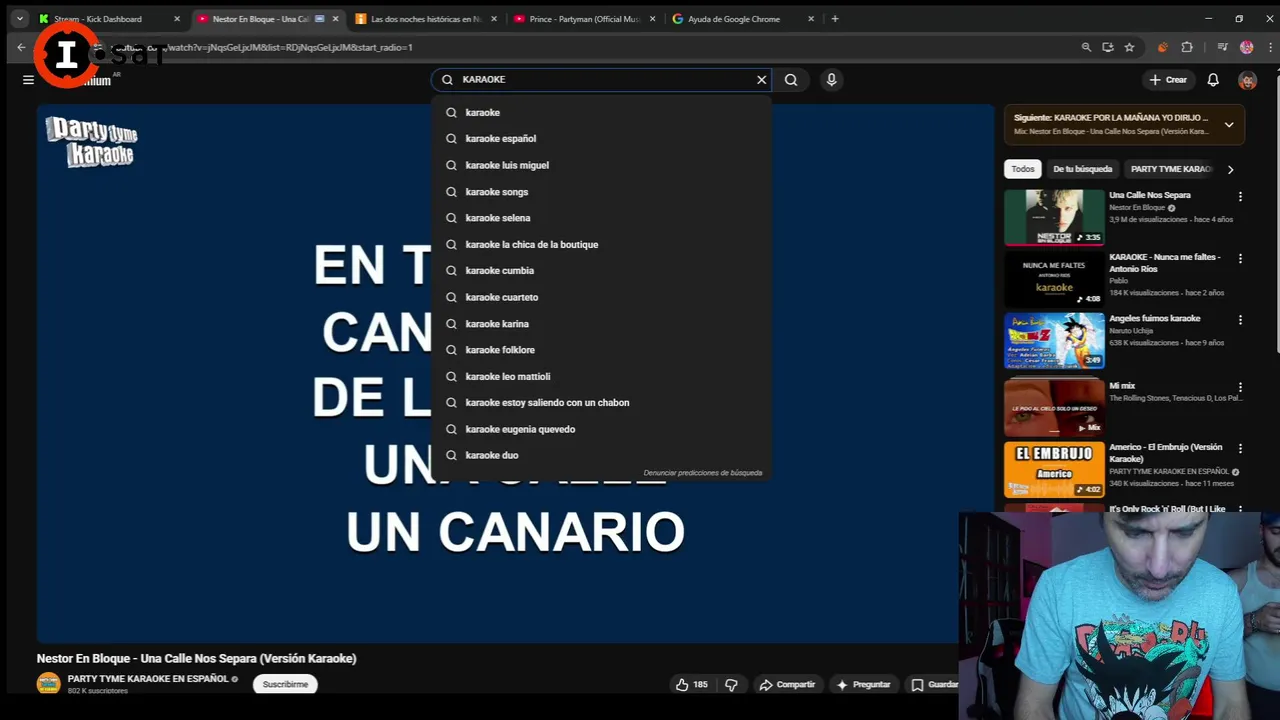Select suggestion "karaoke songs"
The image size is (1280, 720).
point(602,192)
